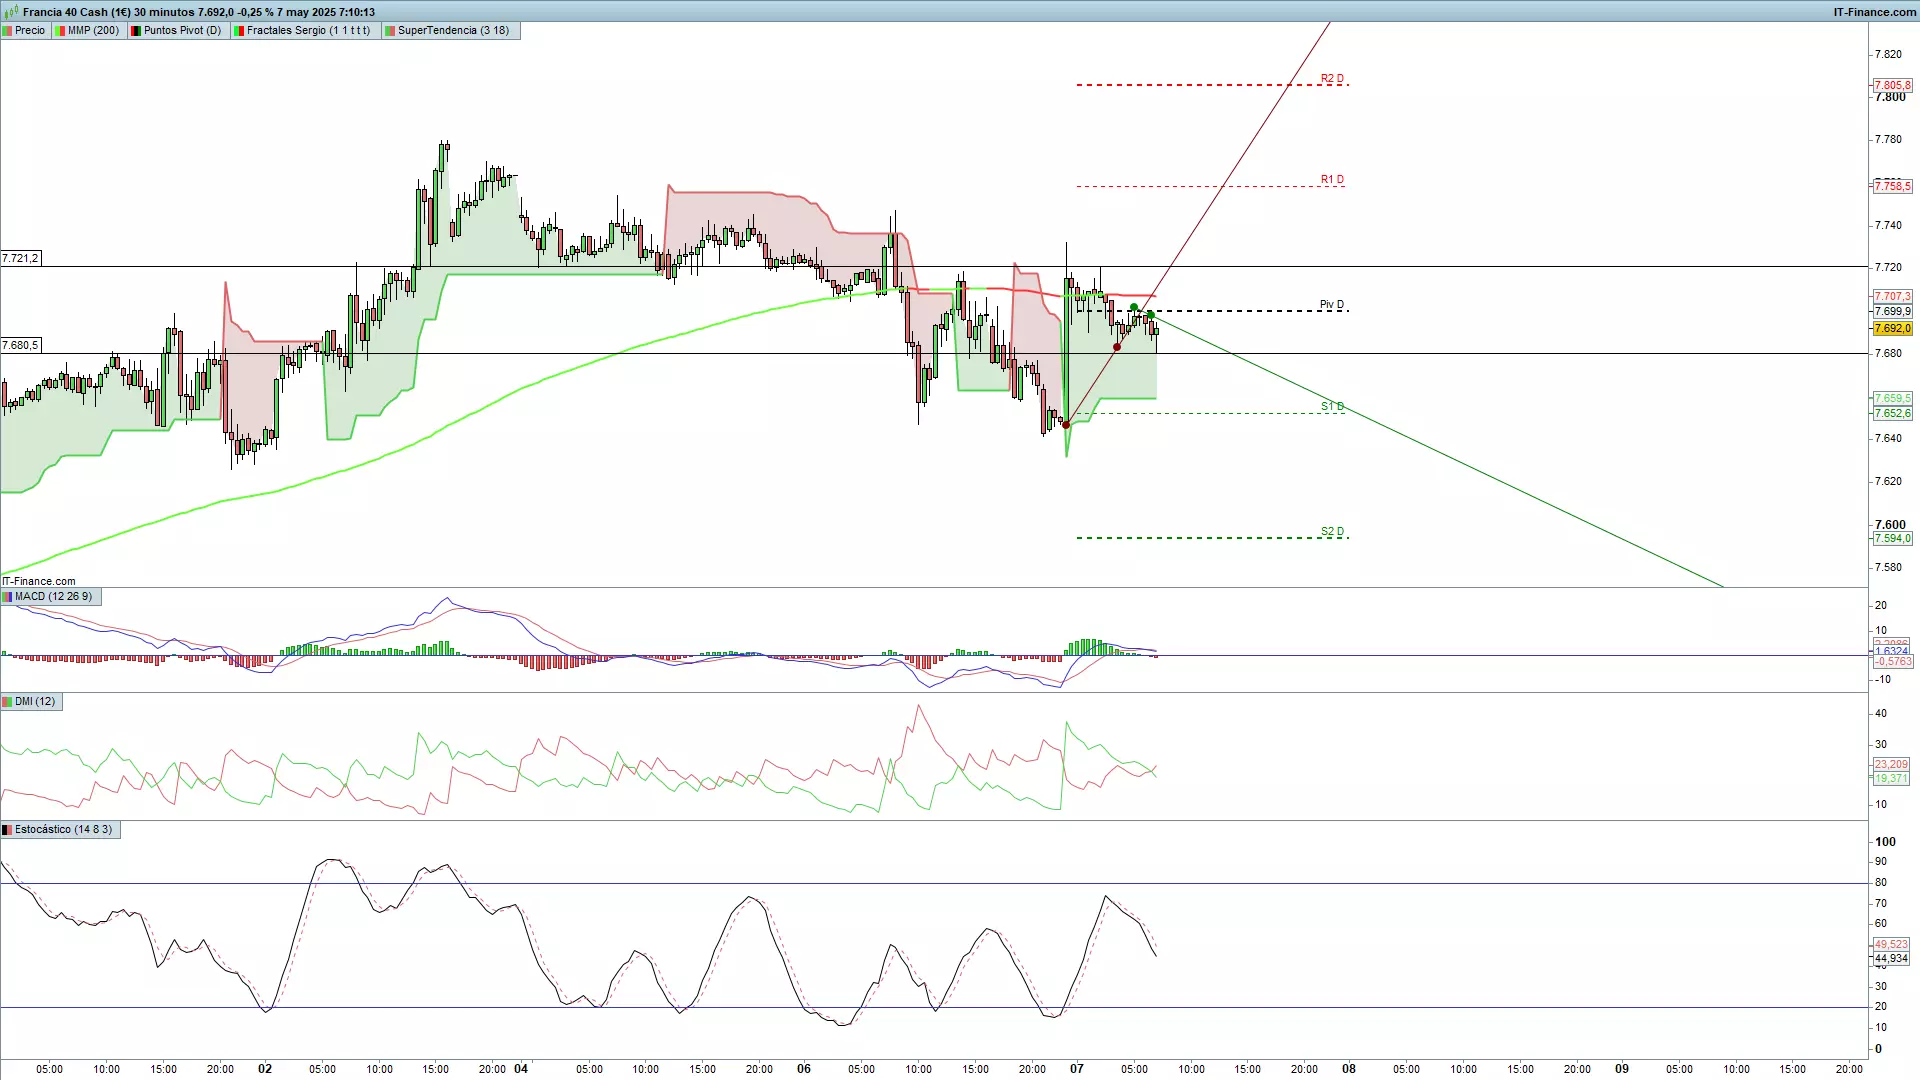Click the MACD (12 26 9) panel label
1920x1080 pixels.
[49, 596]
